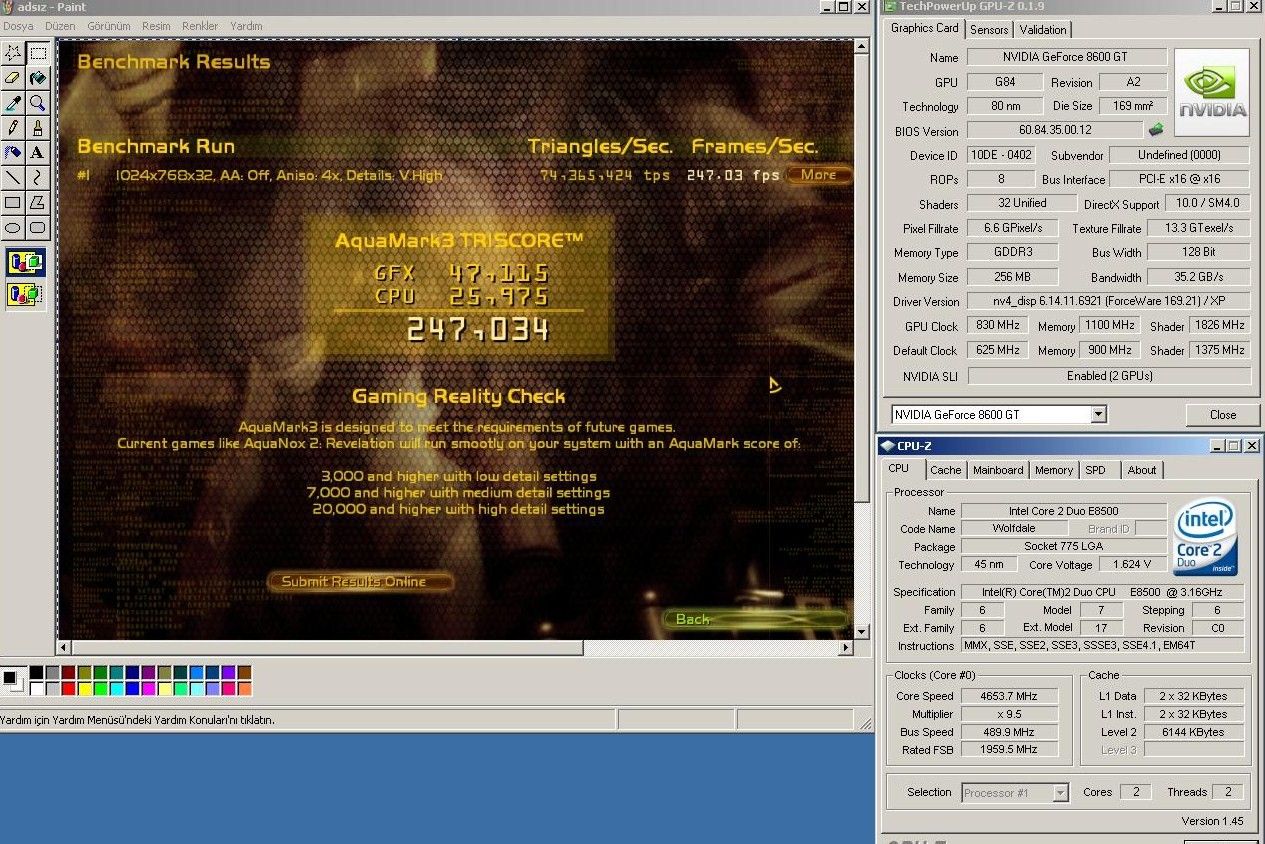1265x844 pixels.
Task: Click the BIOS save chip icon in GPU-Z
Action: 1155,130
